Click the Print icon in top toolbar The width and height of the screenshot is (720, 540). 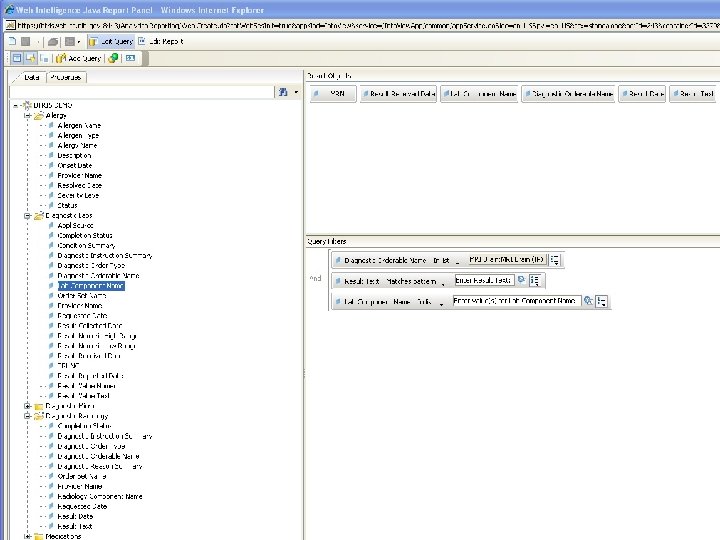click(53, 42)
